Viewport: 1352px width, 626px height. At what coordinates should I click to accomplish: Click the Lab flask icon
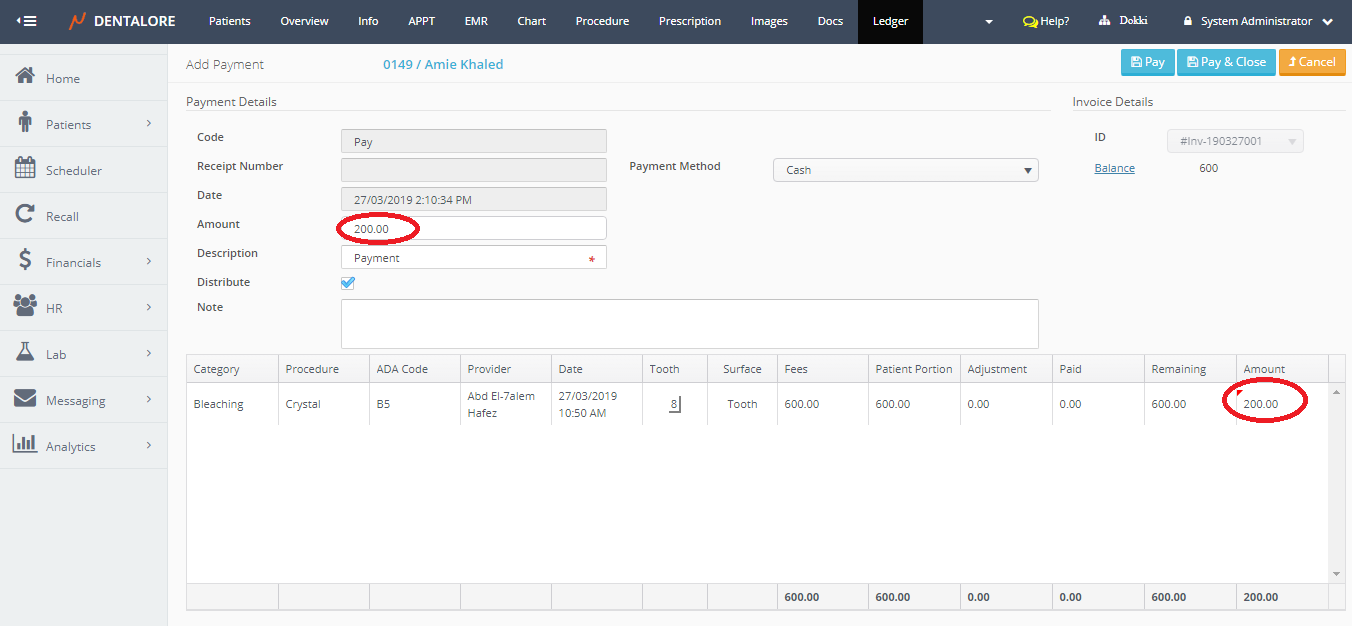(x=25, y=353)
